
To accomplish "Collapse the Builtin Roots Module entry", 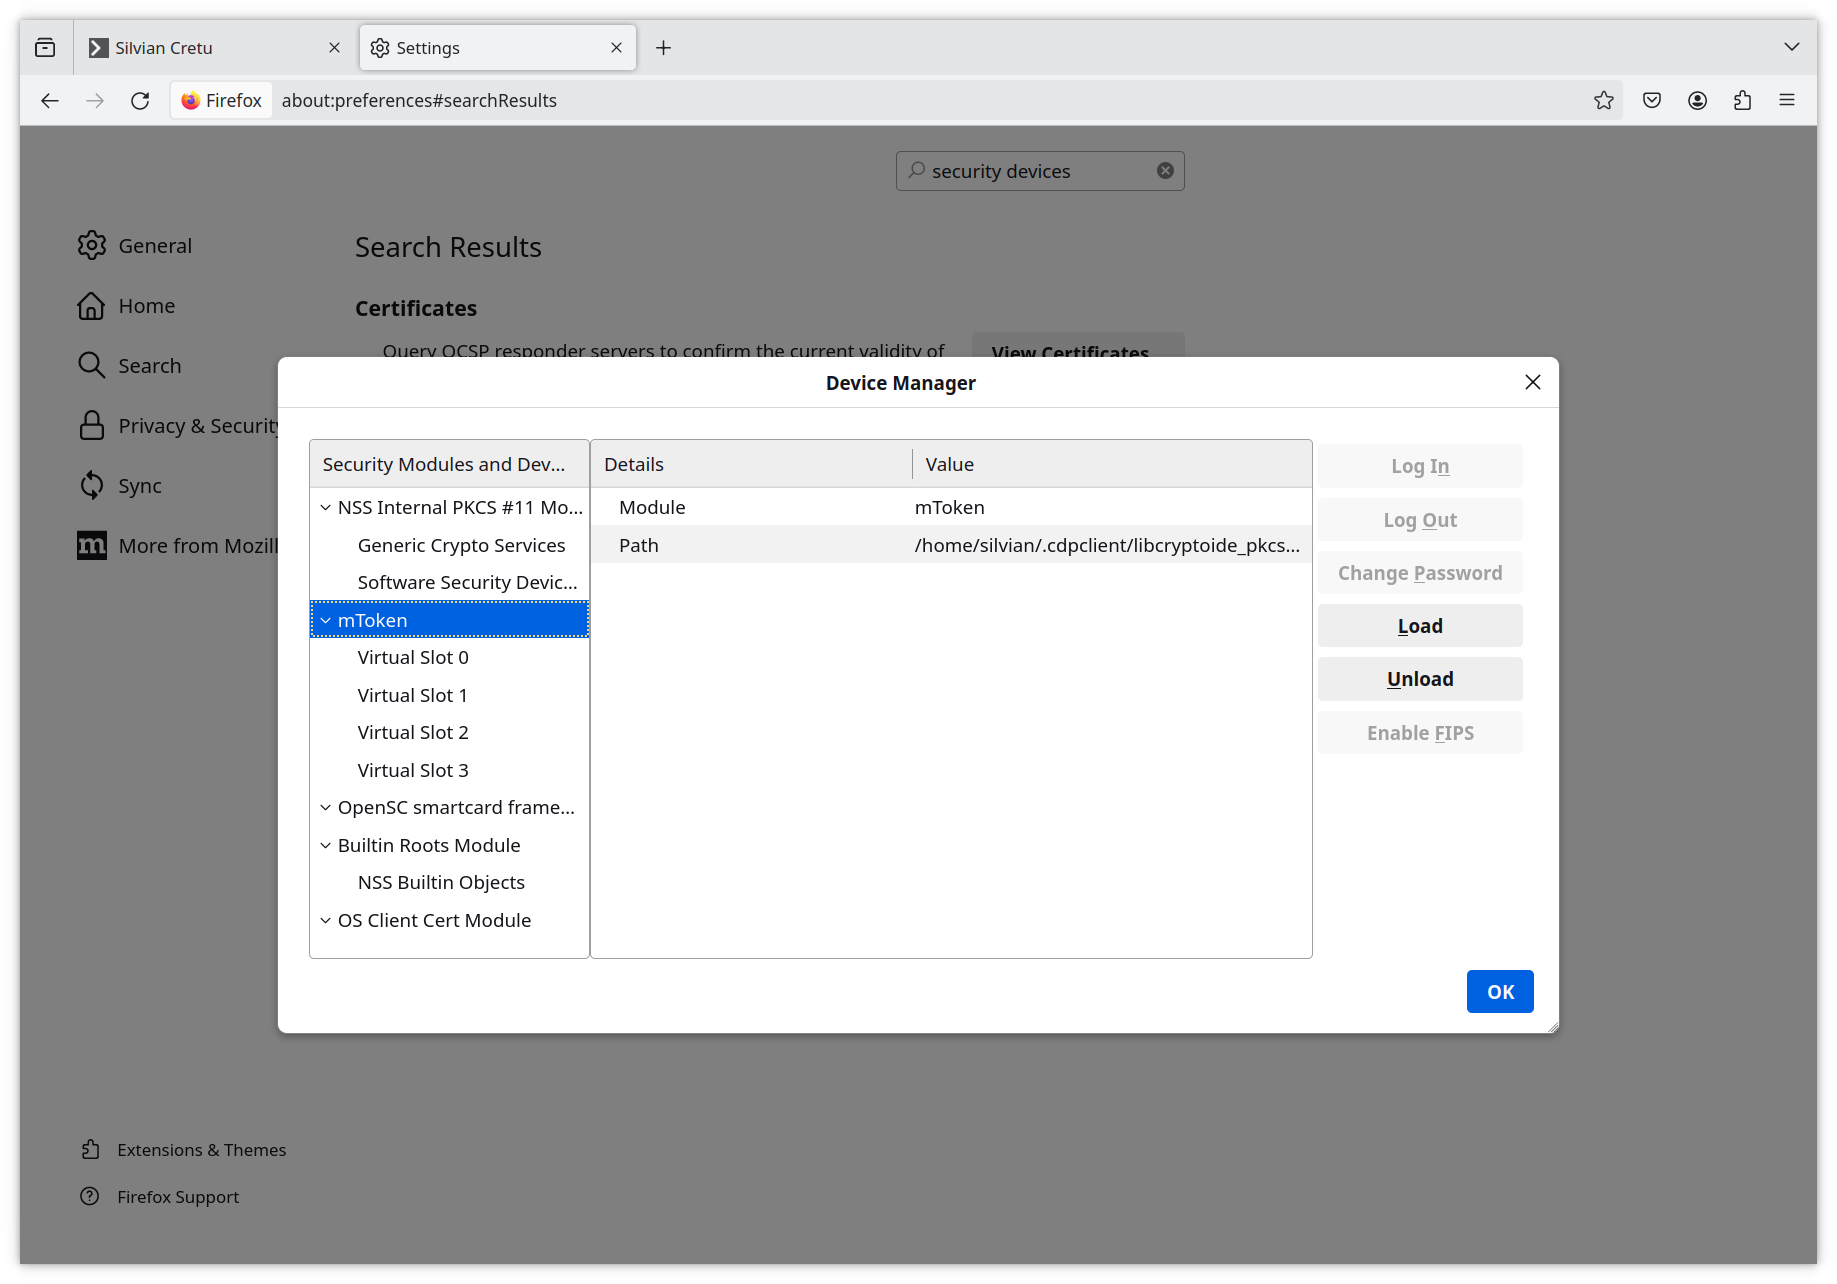I will (x=325, y=845).
